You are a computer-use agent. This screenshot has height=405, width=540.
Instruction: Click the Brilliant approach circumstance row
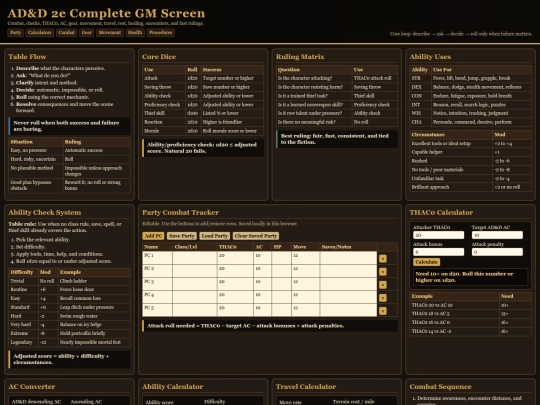(470, 187)
